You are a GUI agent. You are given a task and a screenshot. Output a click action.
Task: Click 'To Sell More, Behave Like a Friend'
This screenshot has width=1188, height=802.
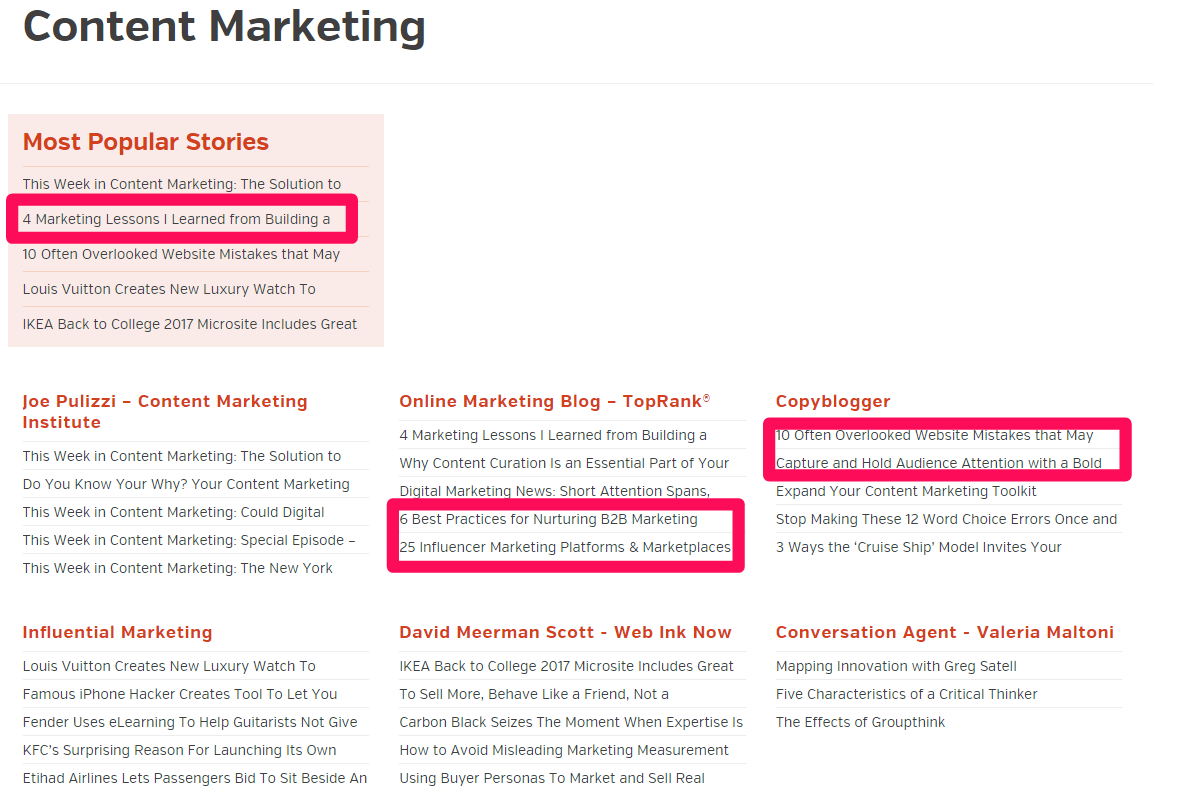point(534,694)
